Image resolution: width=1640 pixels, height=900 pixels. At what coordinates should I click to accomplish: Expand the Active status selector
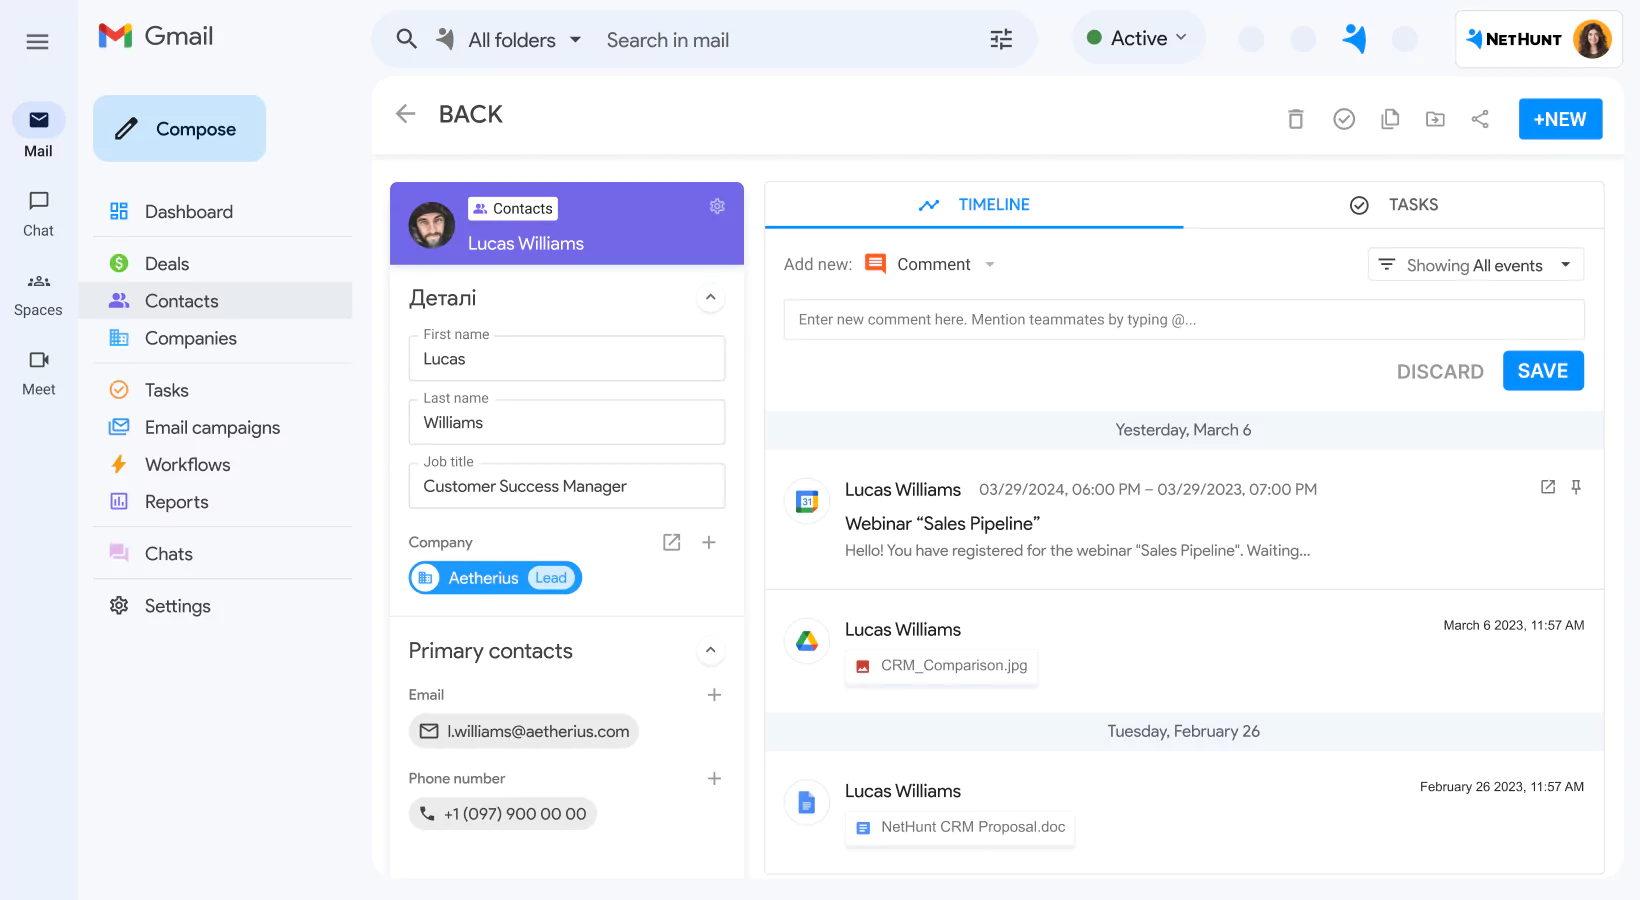point(1138,37)
